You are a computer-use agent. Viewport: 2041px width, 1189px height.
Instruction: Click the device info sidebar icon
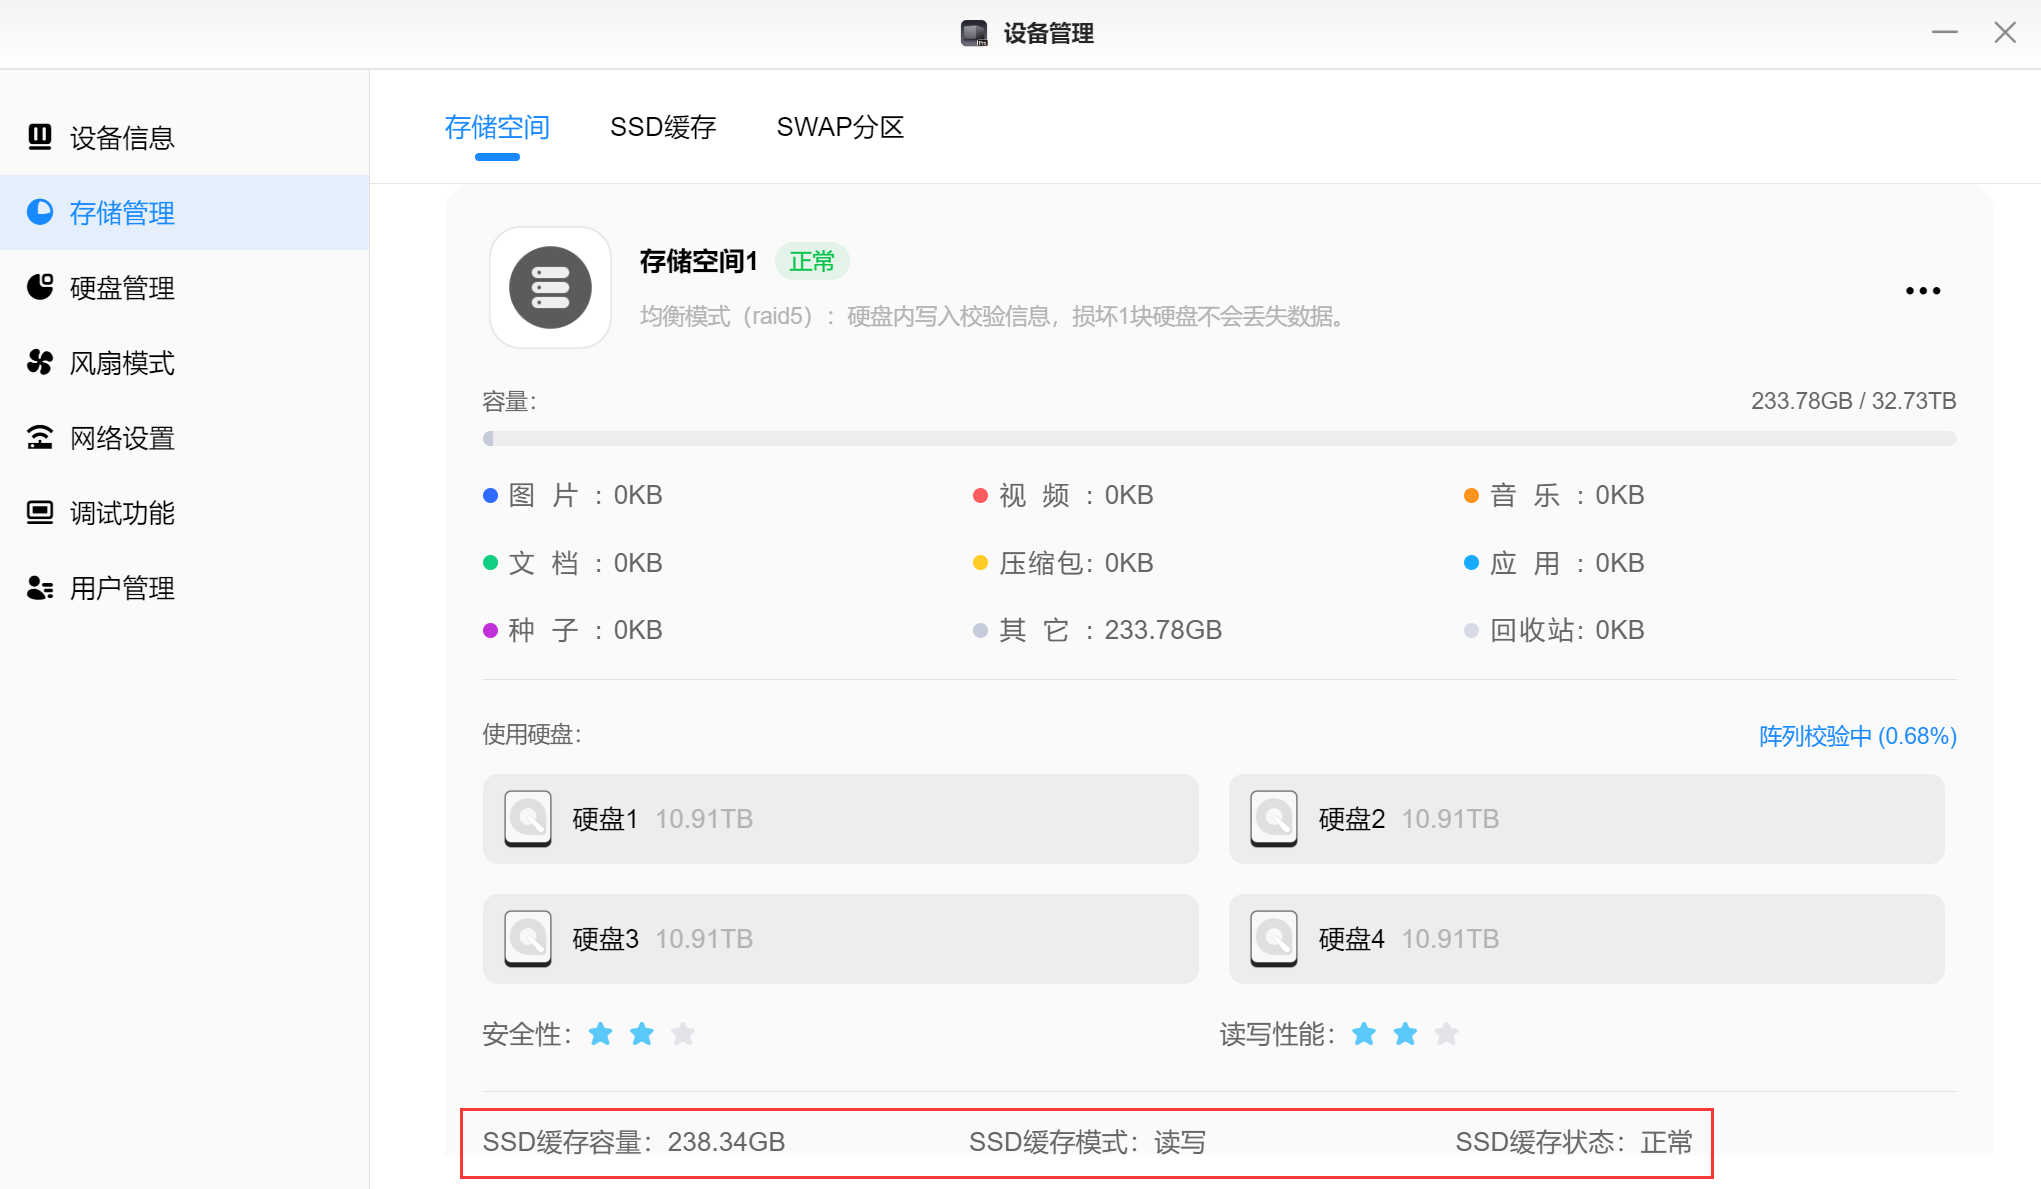(x=40, y=137)
